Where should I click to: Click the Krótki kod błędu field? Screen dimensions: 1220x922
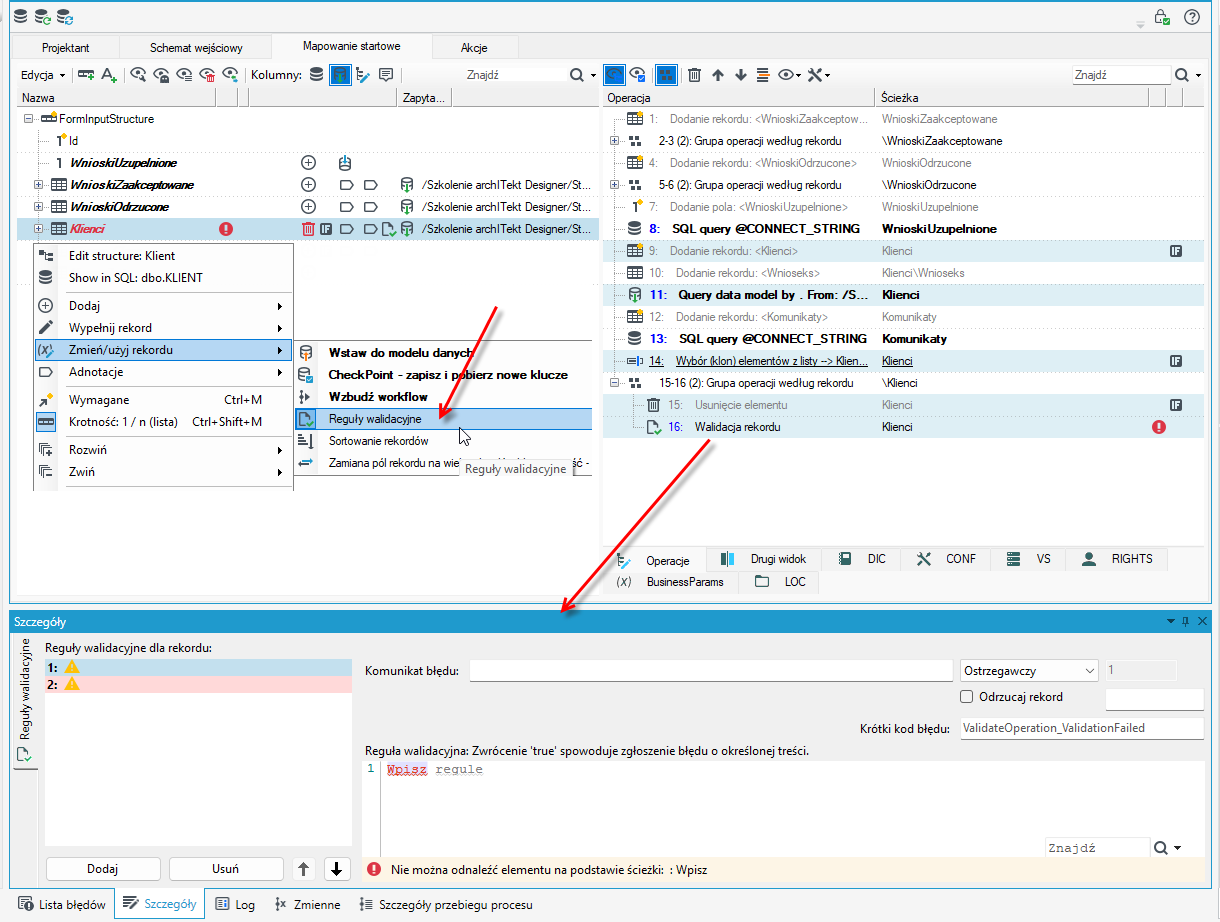(1080, 729)
